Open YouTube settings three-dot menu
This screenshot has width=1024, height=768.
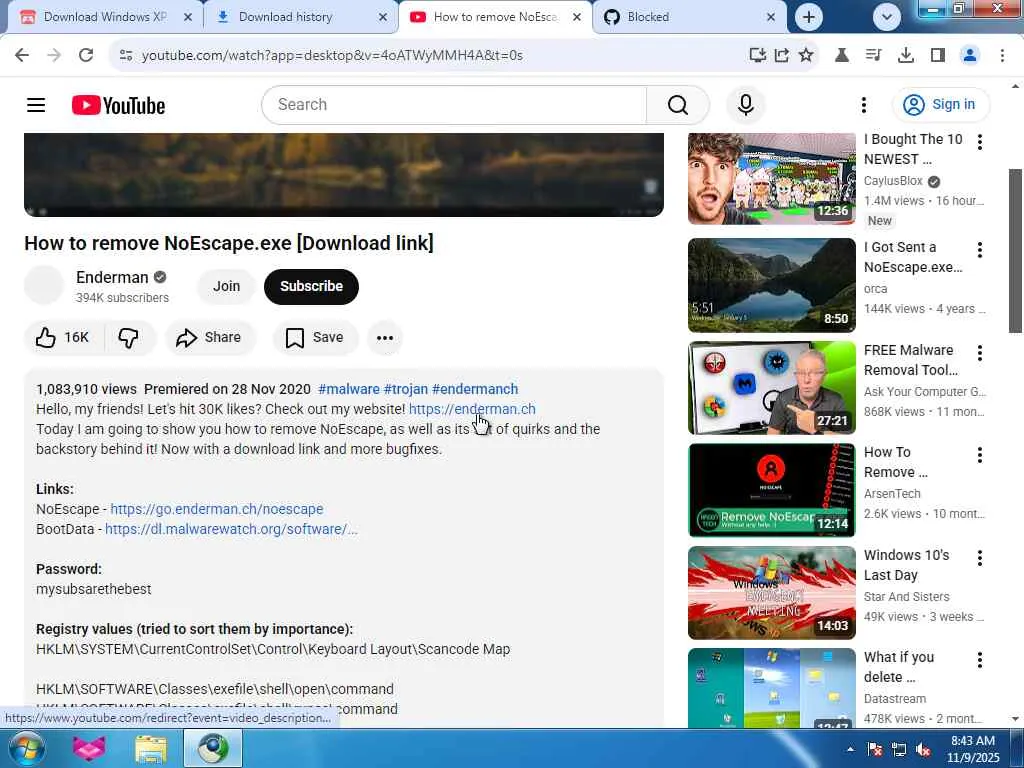pyautogui.click(x=863, y=104)
